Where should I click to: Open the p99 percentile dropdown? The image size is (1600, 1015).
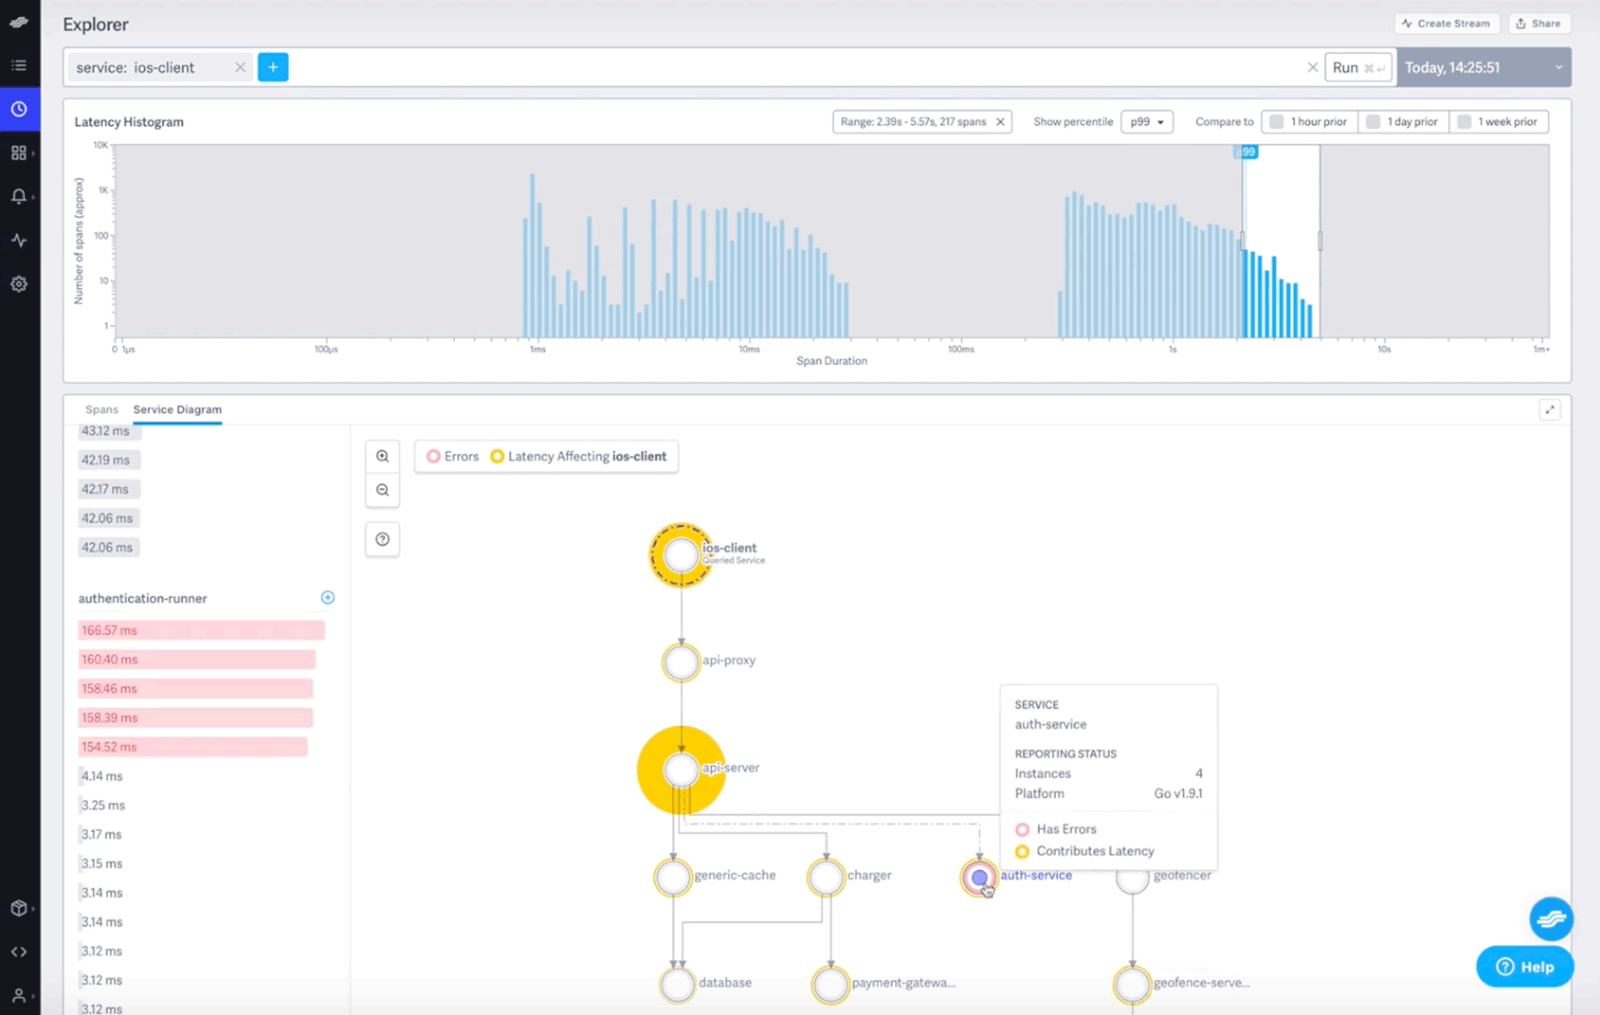coord(1146,122)
